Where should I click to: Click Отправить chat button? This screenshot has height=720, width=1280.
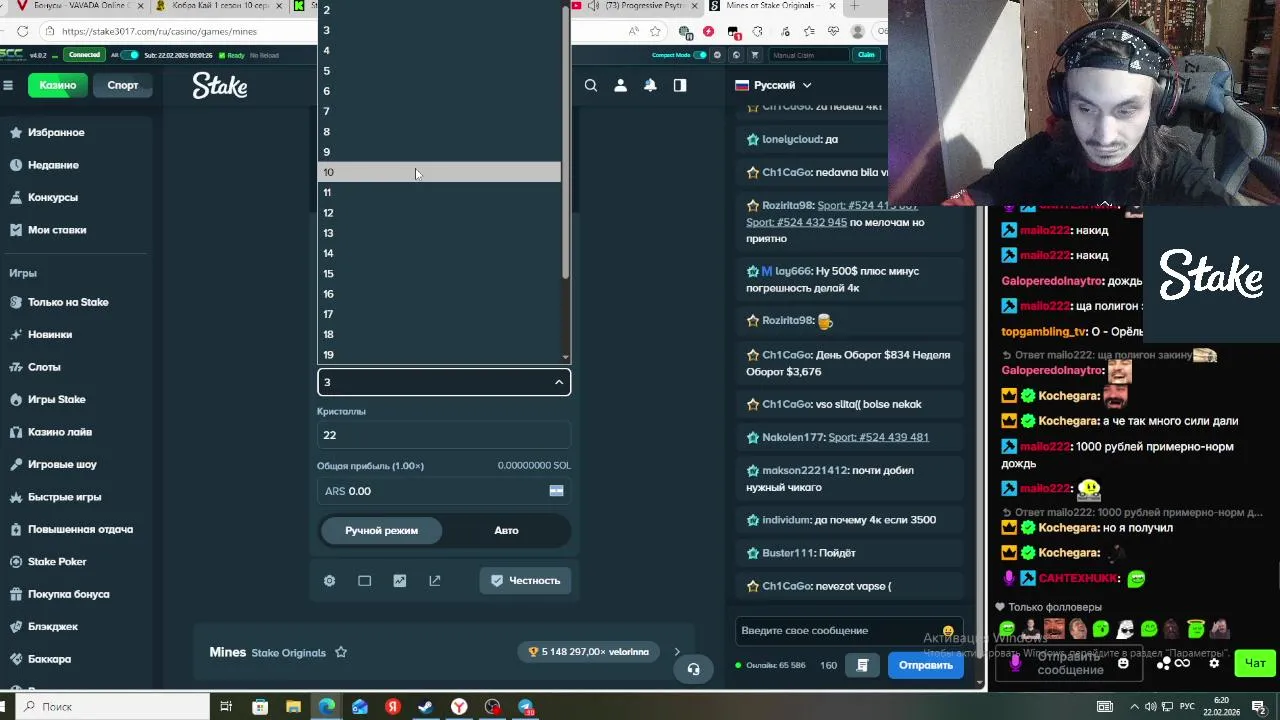(925, 665)
